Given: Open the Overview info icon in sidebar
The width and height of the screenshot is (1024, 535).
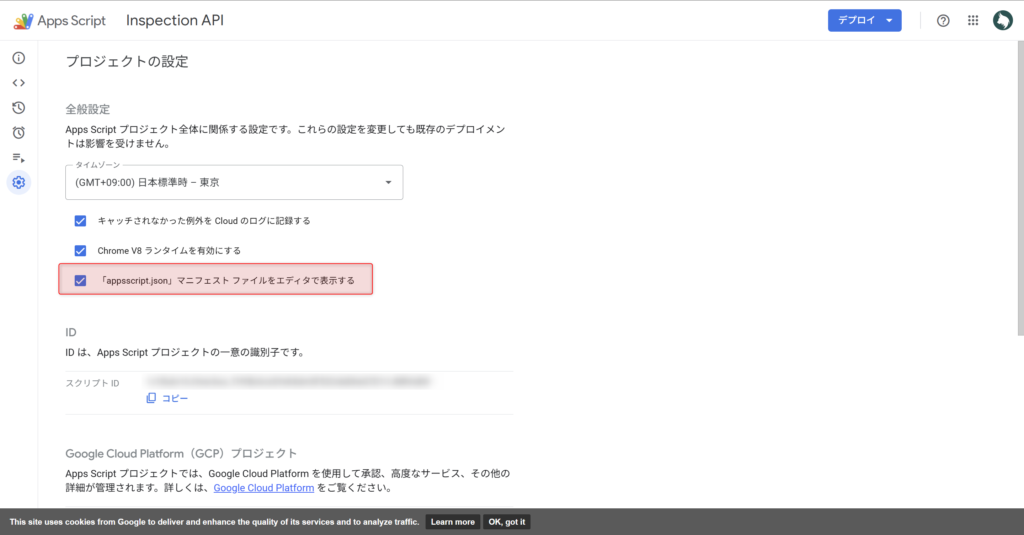Looking at the screenshot, I should pos(18,58).
